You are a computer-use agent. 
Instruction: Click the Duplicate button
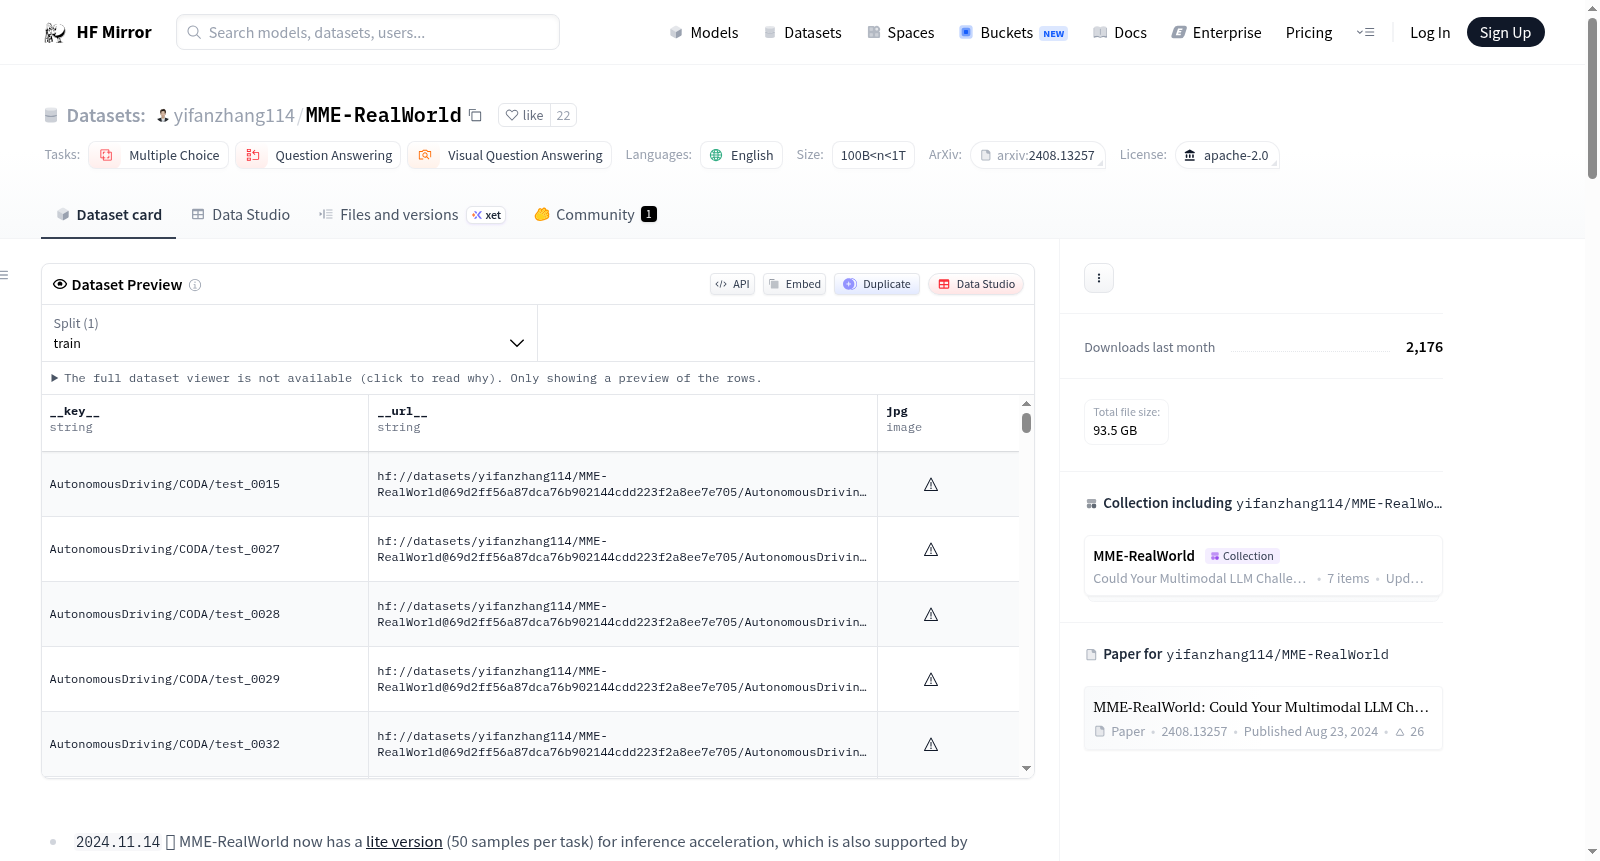pyautogui.click(x=877, y=284)
